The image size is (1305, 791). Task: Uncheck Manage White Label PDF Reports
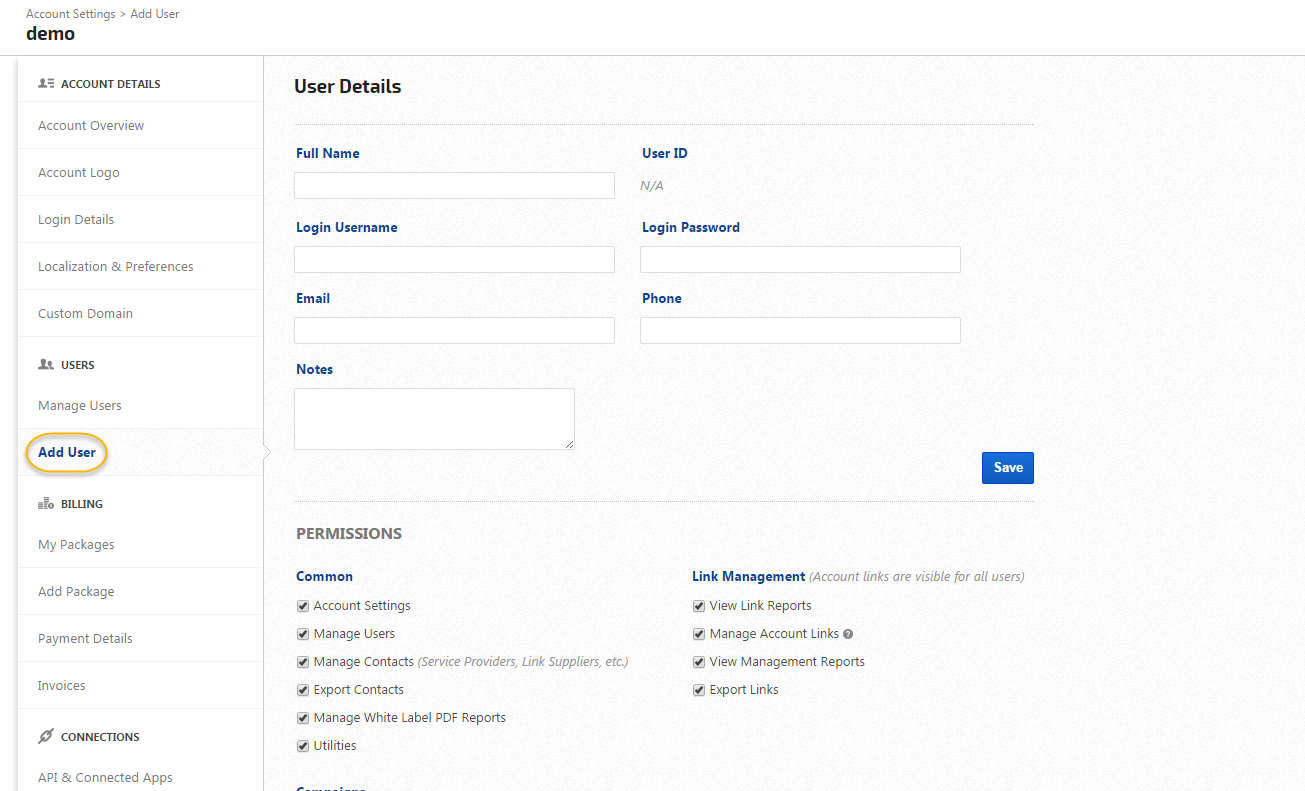pos(303,718)
